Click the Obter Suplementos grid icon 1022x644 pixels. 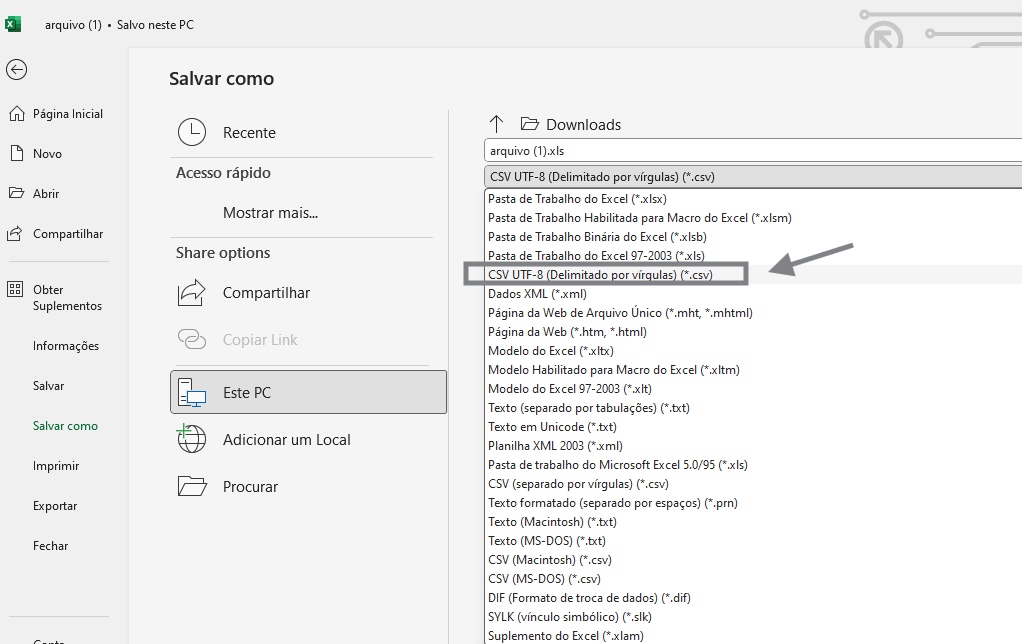(x=16, y=290)
